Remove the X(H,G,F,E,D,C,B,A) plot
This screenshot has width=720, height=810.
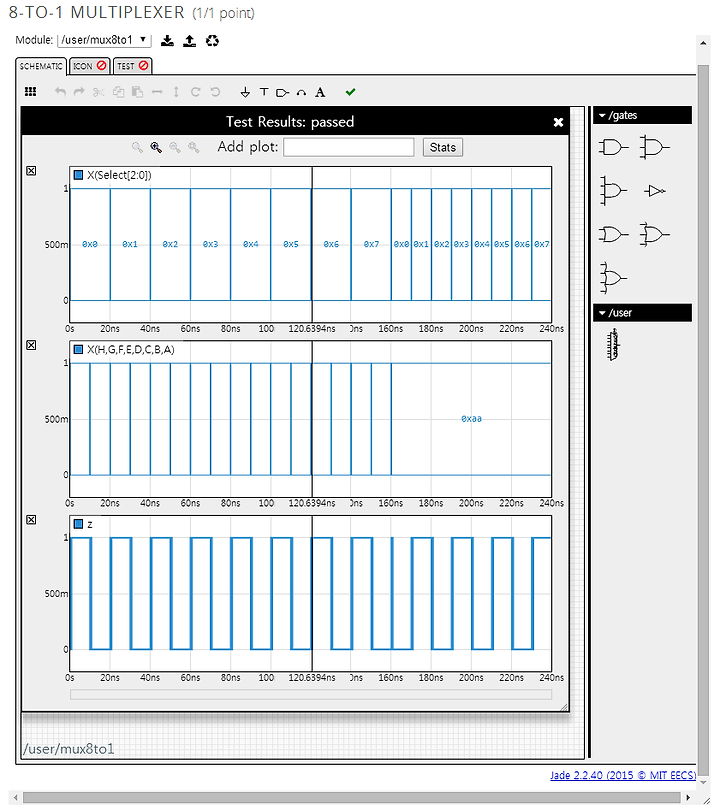[31, 345]
